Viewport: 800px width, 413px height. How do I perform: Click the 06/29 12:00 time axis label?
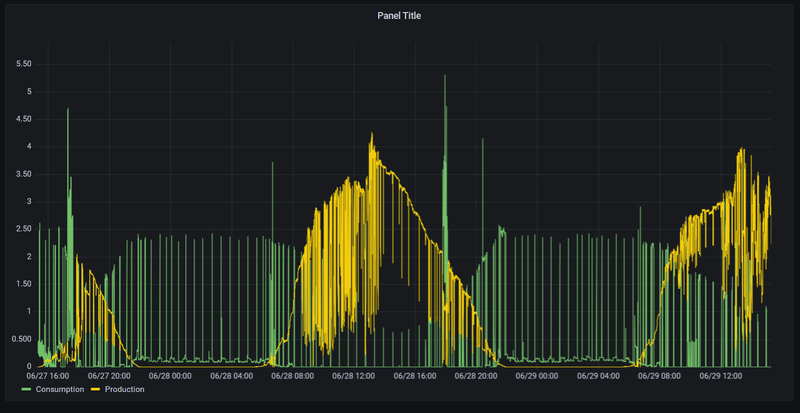click(x=720, y=376)
